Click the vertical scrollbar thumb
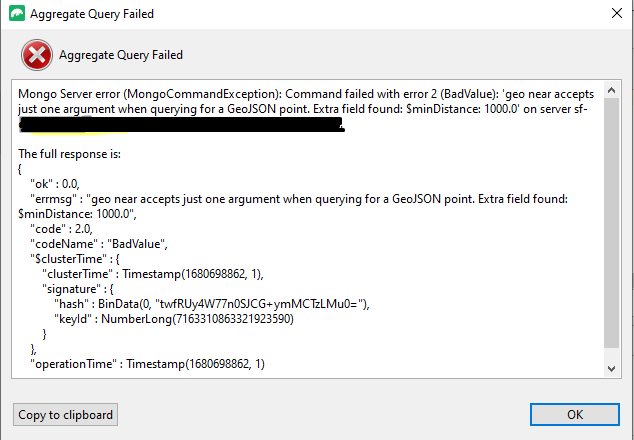Screen dimensions: 634x440 tap(611, 222)
